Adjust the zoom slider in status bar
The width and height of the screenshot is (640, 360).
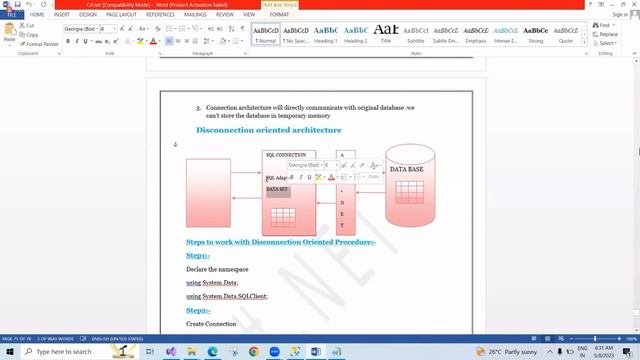pos(595,339)
